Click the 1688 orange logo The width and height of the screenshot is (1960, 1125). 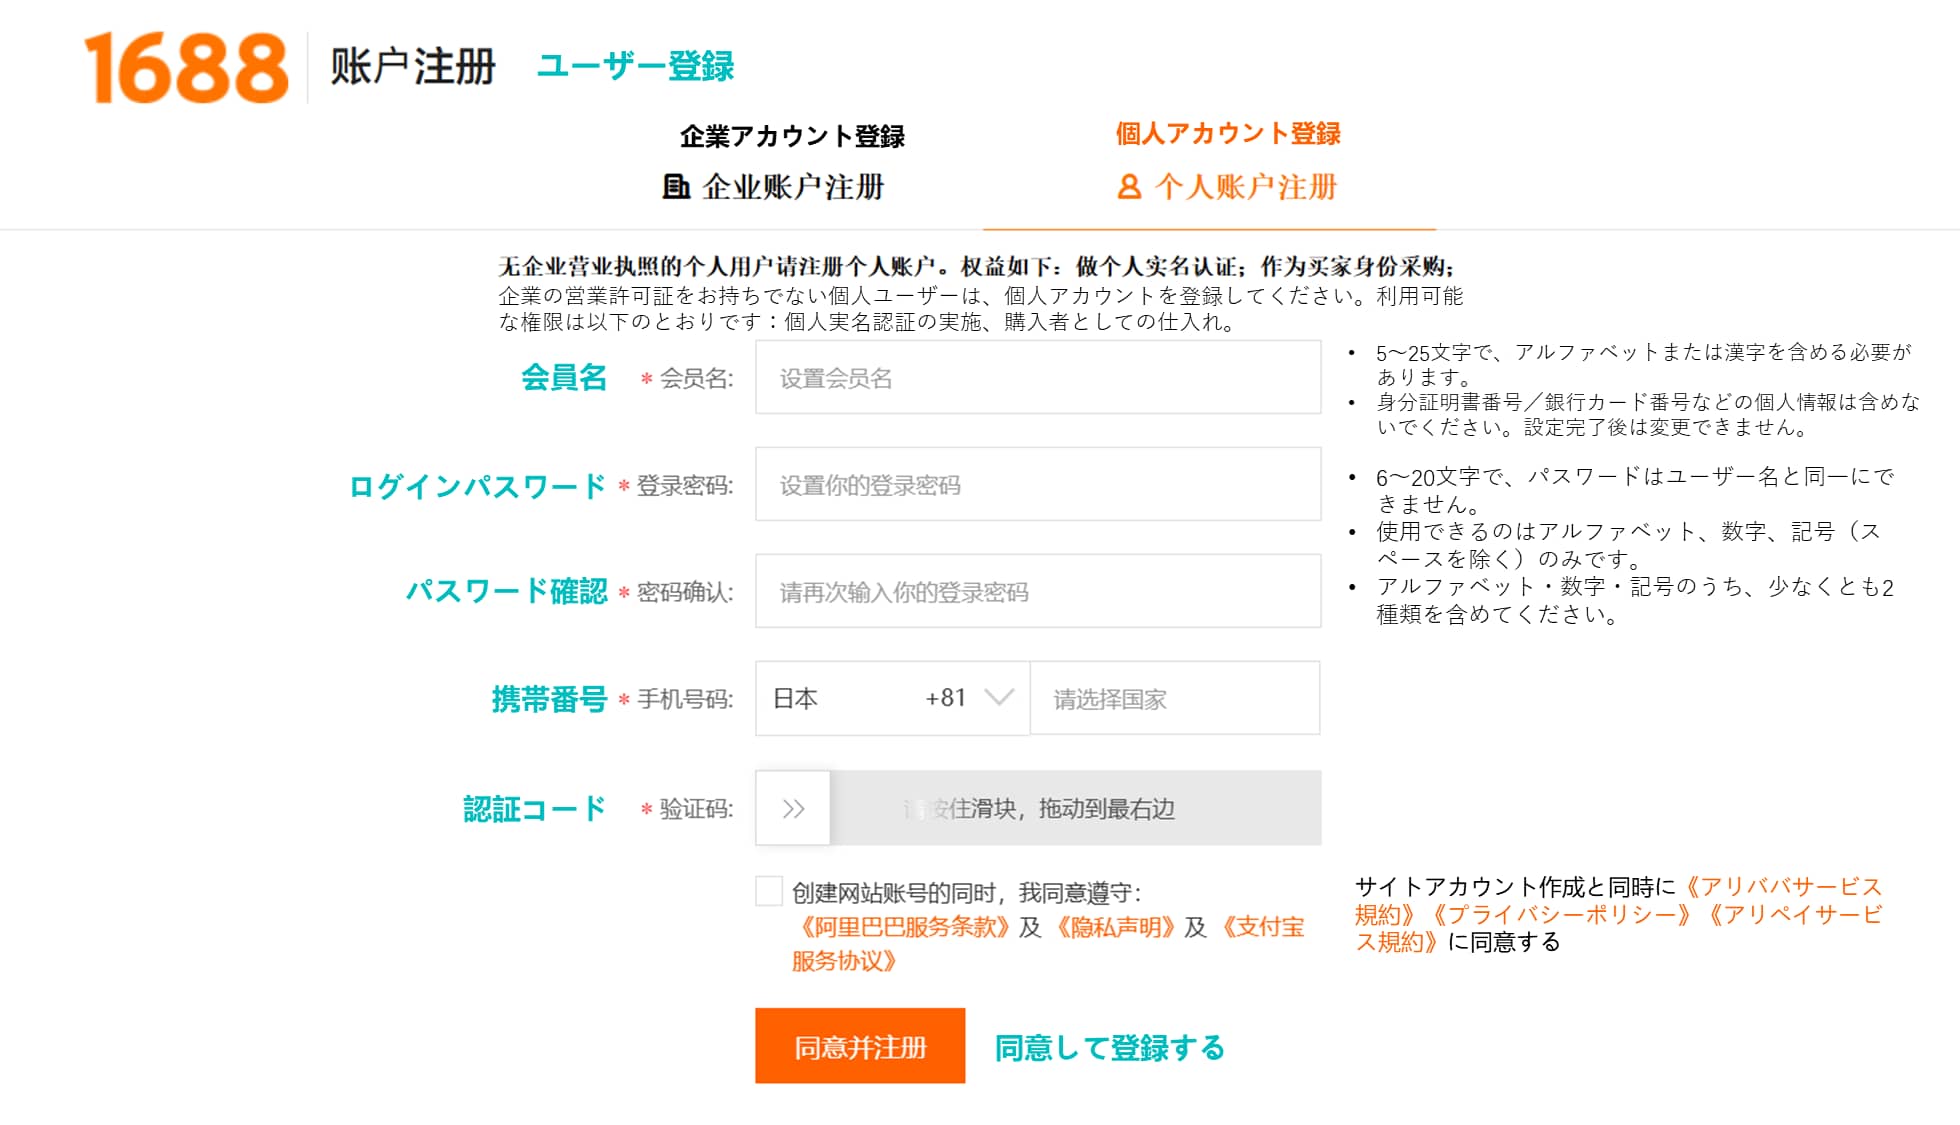(x=186, y=67)
